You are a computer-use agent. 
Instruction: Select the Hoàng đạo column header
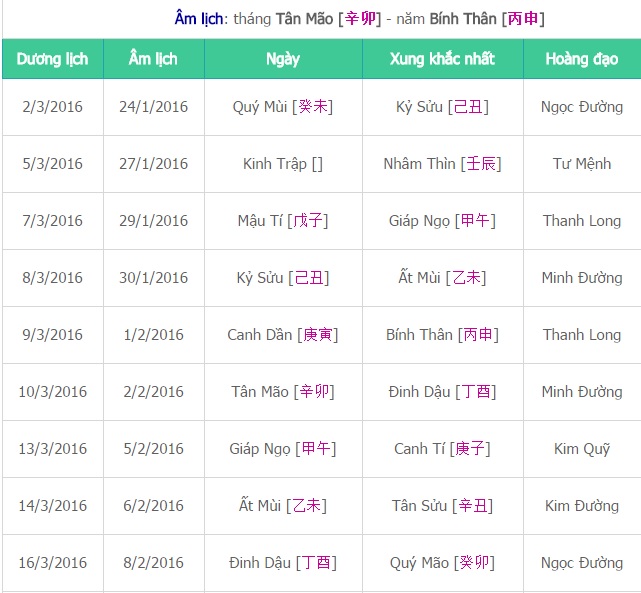click(x=582, y=59)
